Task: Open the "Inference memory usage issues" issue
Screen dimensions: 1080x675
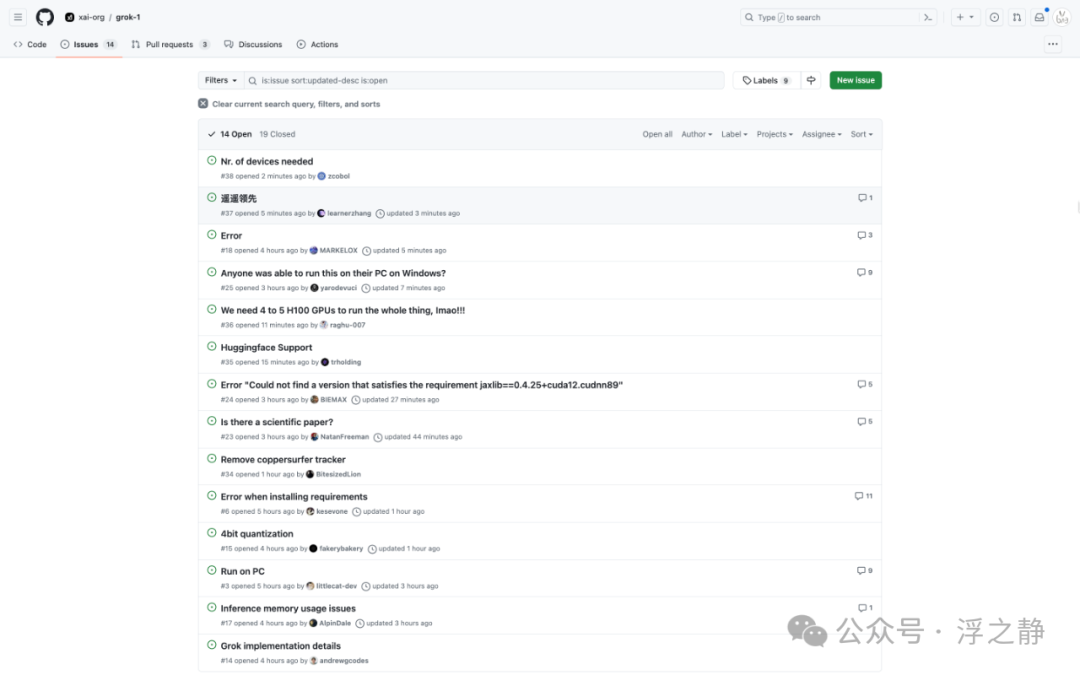Action: pos(288,608)
